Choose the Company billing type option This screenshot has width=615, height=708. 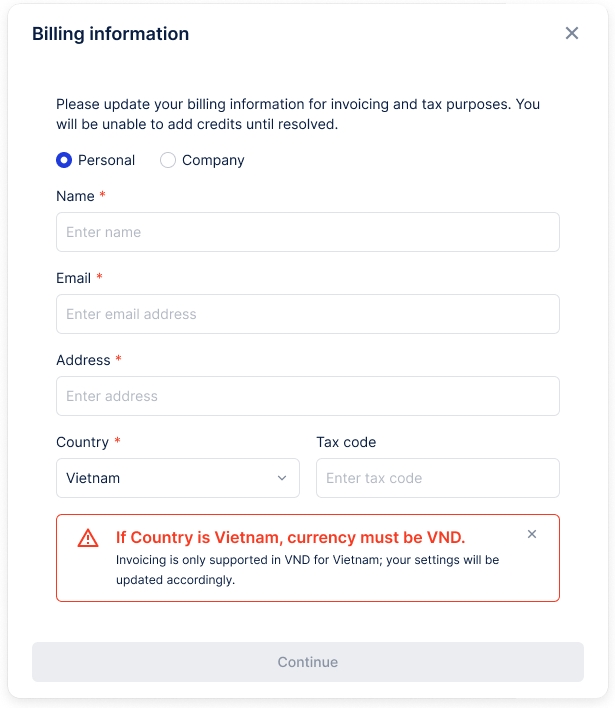click(x=168, y=160)
